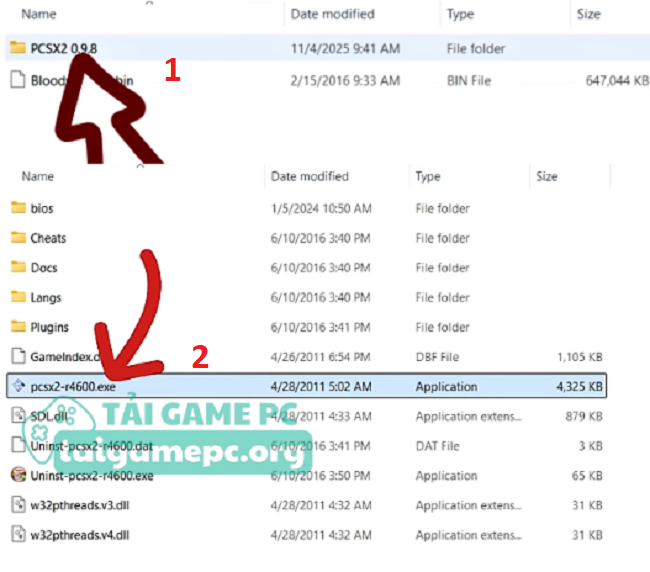
Task: Click the '2/15/2016 9:33 AM' date cell
Action: click(345, 80)
